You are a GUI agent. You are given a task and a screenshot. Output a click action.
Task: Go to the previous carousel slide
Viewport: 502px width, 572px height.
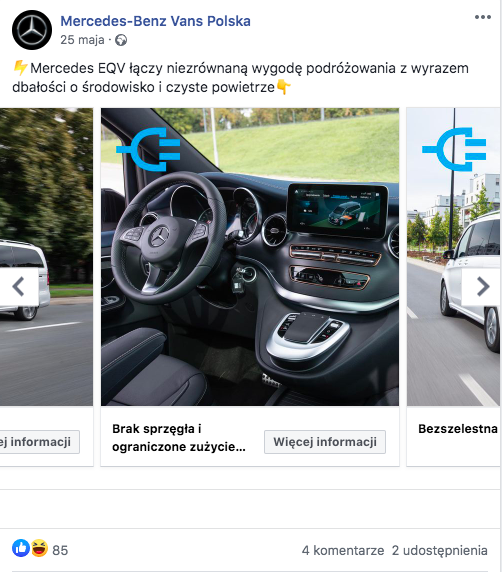coord(19,287)
